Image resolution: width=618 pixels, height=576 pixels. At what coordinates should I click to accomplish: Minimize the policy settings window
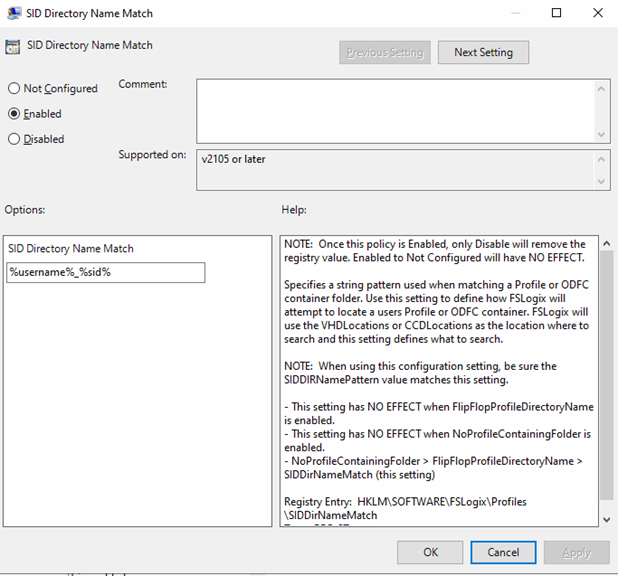(x=511, y=13)
